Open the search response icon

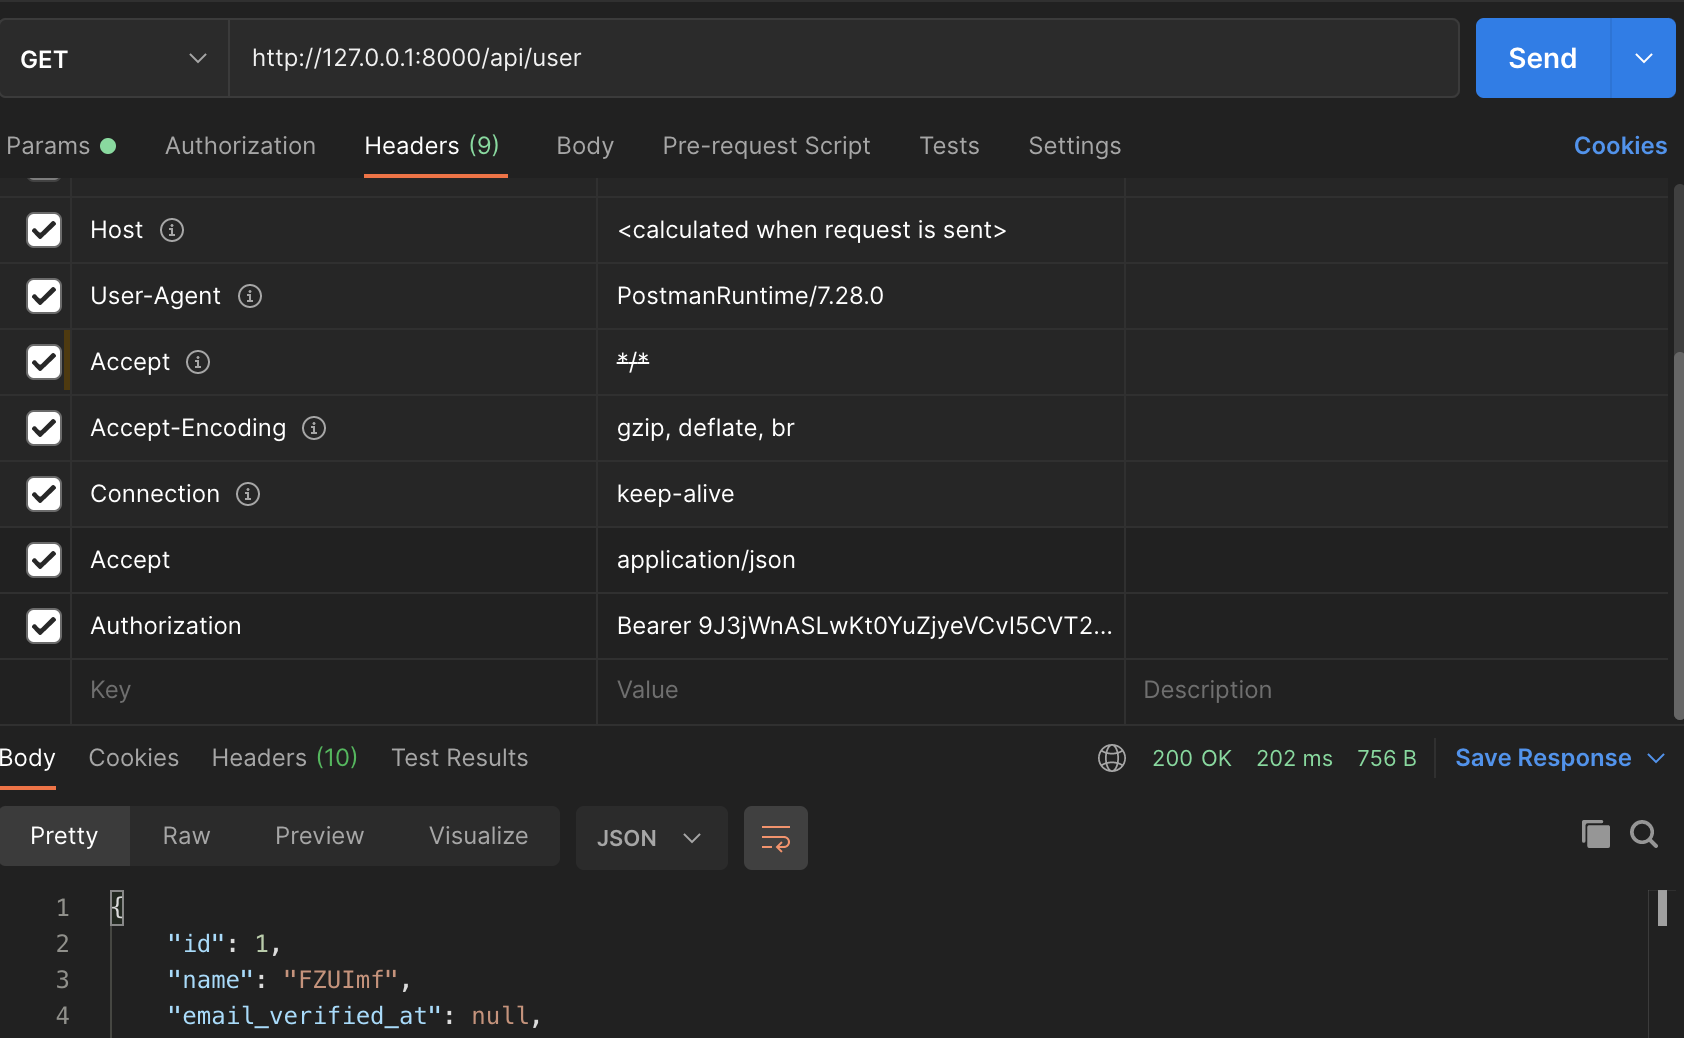[x=1644, y=834]
